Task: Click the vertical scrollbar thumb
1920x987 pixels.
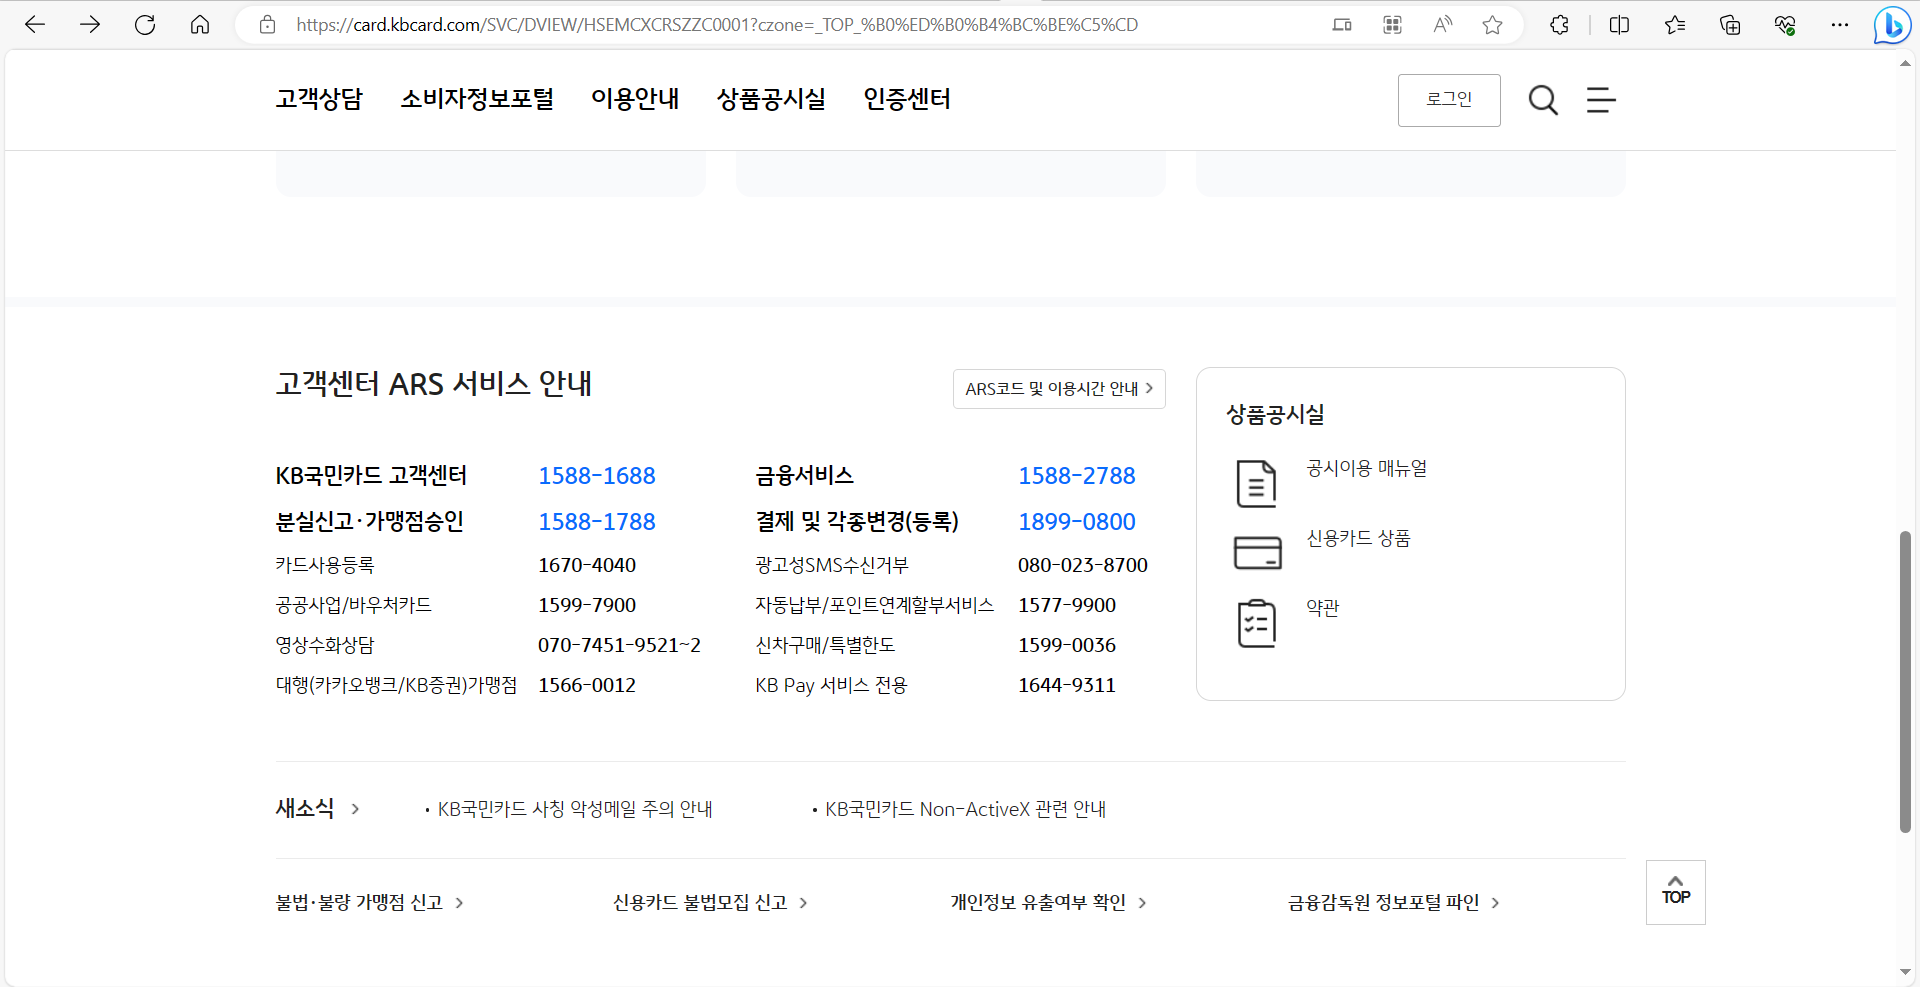Action: (1905, 682)
